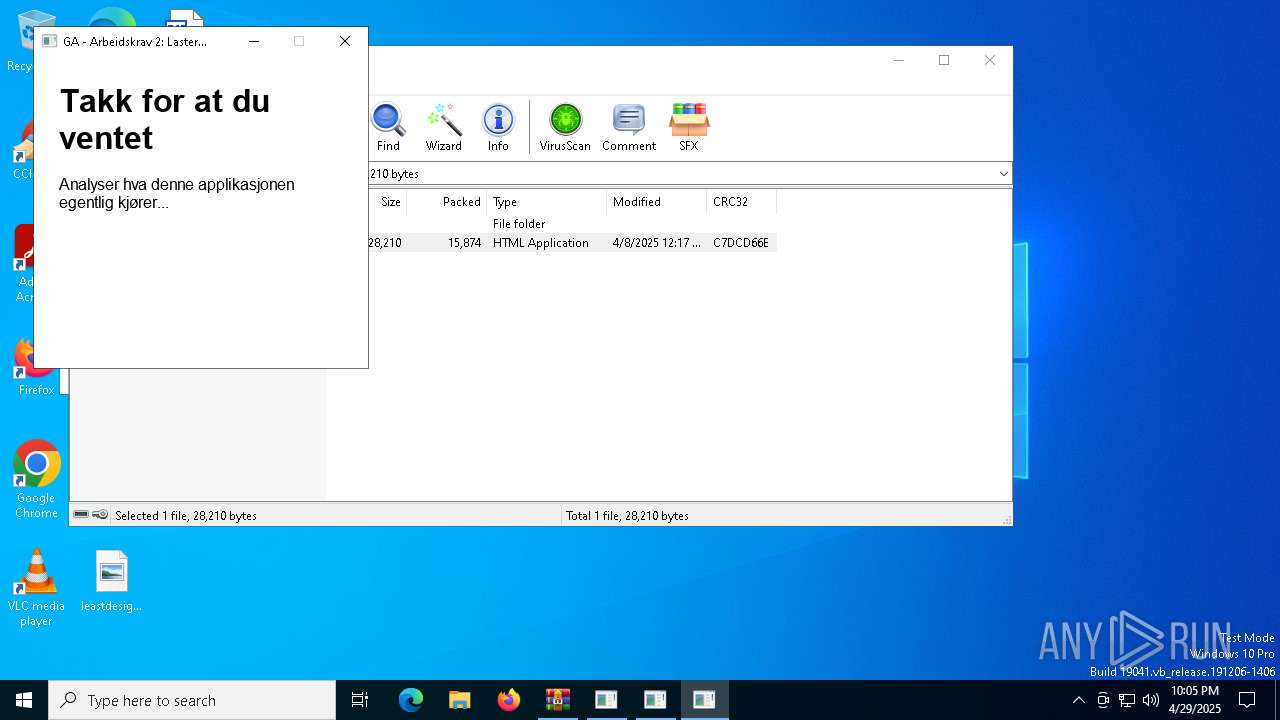
Task: Click 'Total 1 file, 28,210 bytes' status text
Action: pyautogui.click(x=627, y=516)
